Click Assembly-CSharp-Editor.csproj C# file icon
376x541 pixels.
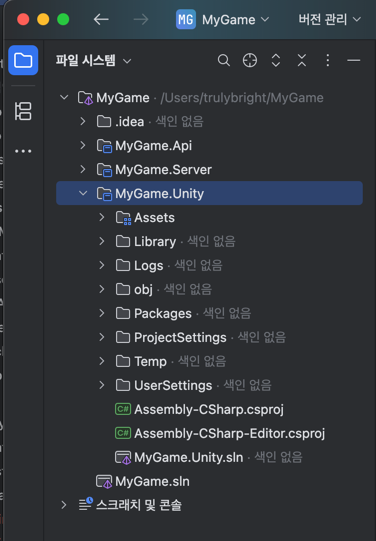tap(123, 433)
